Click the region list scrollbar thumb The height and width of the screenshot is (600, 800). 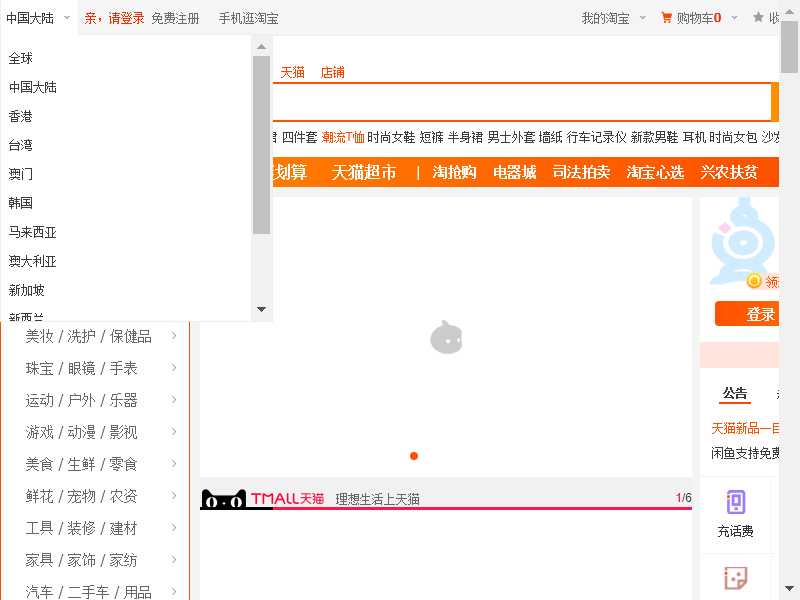coord(262,145)
